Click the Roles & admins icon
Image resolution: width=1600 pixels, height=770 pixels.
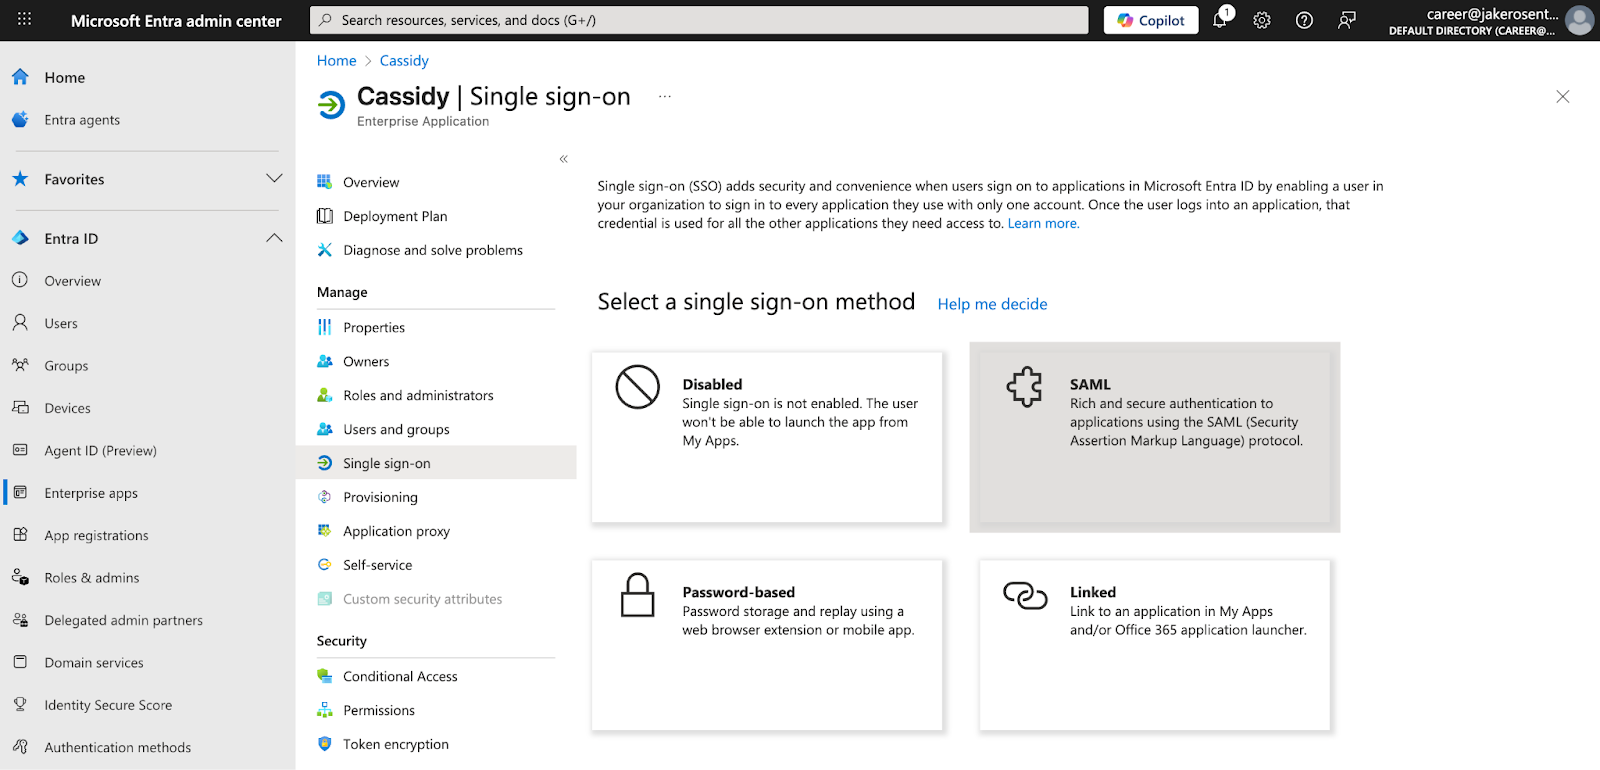coord(20,577)
